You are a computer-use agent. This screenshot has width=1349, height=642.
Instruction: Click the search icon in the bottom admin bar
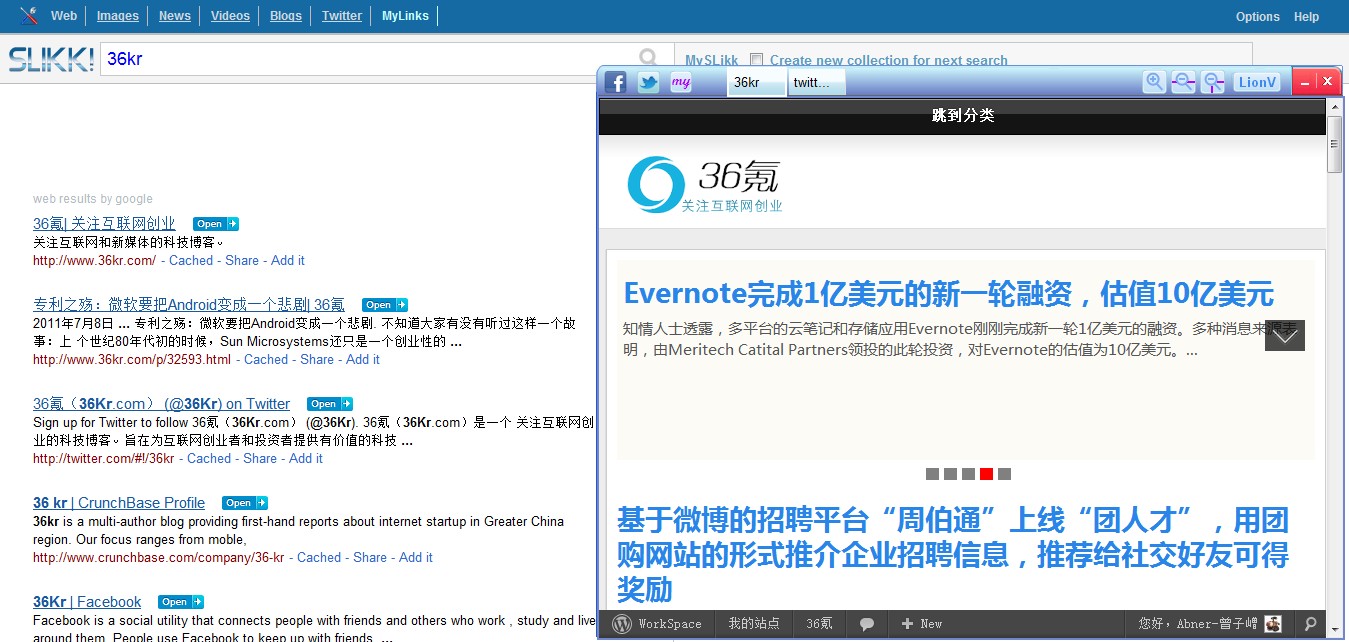click(x=1310, y=624)
